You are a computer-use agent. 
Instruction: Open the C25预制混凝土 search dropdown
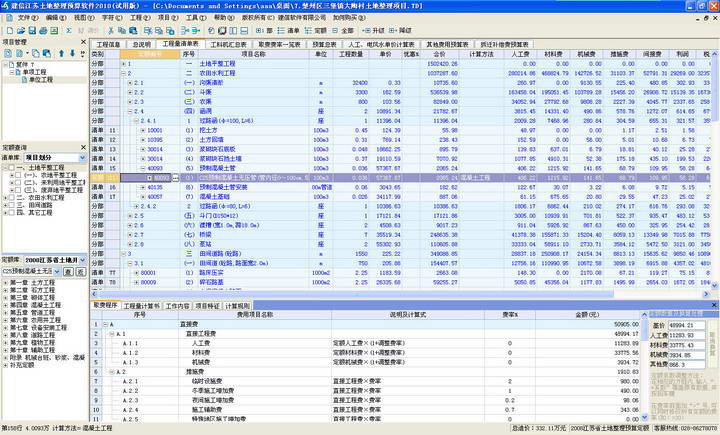(57, 271)
